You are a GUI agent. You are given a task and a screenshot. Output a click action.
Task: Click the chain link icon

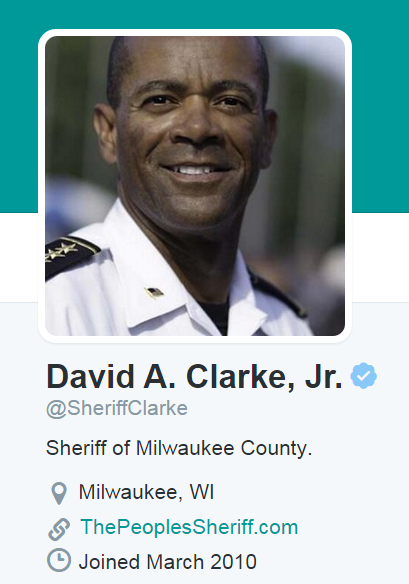[x=59, y=529]
